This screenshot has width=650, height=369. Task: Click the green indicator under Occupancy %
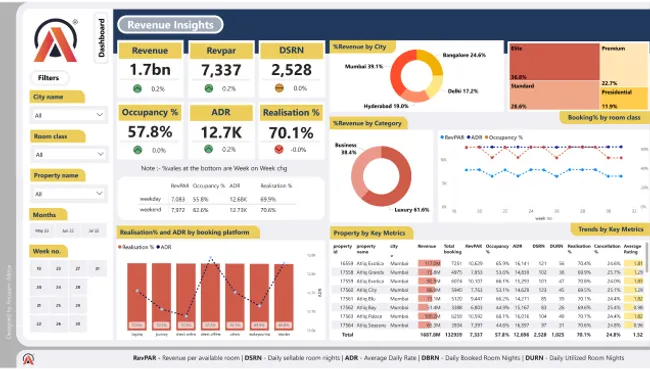pyautogui.click(x=138, y=150)
